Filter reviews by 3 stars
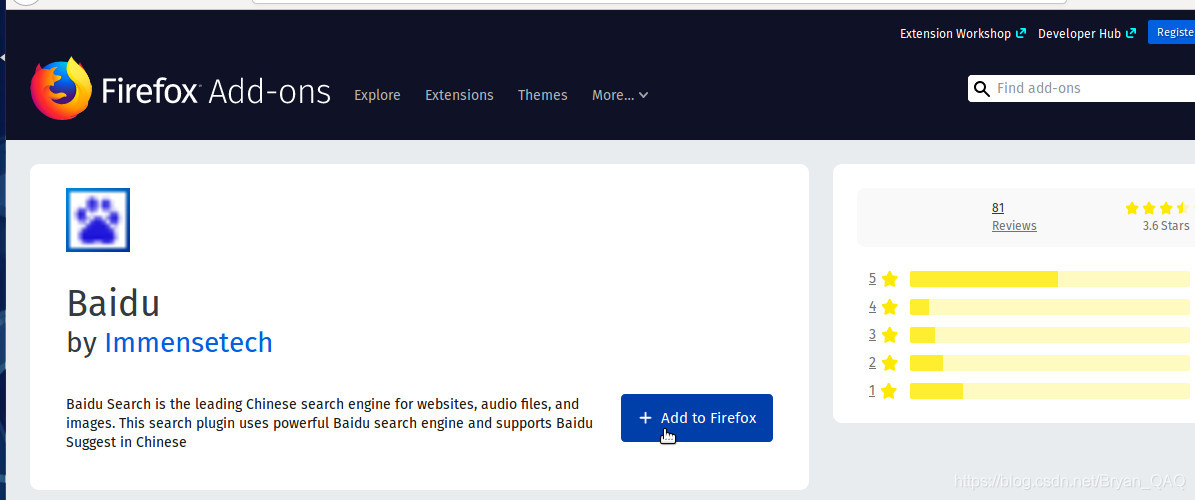Screen dimensions: 1195x500 click(872, 335)
